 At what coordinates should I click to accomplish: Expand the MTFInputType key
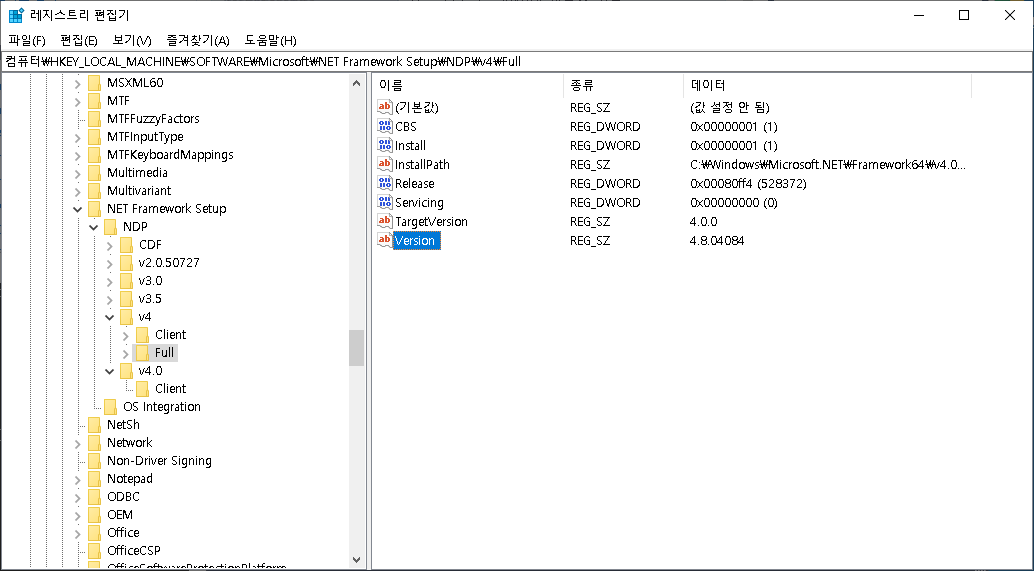(x=78, y=137)
